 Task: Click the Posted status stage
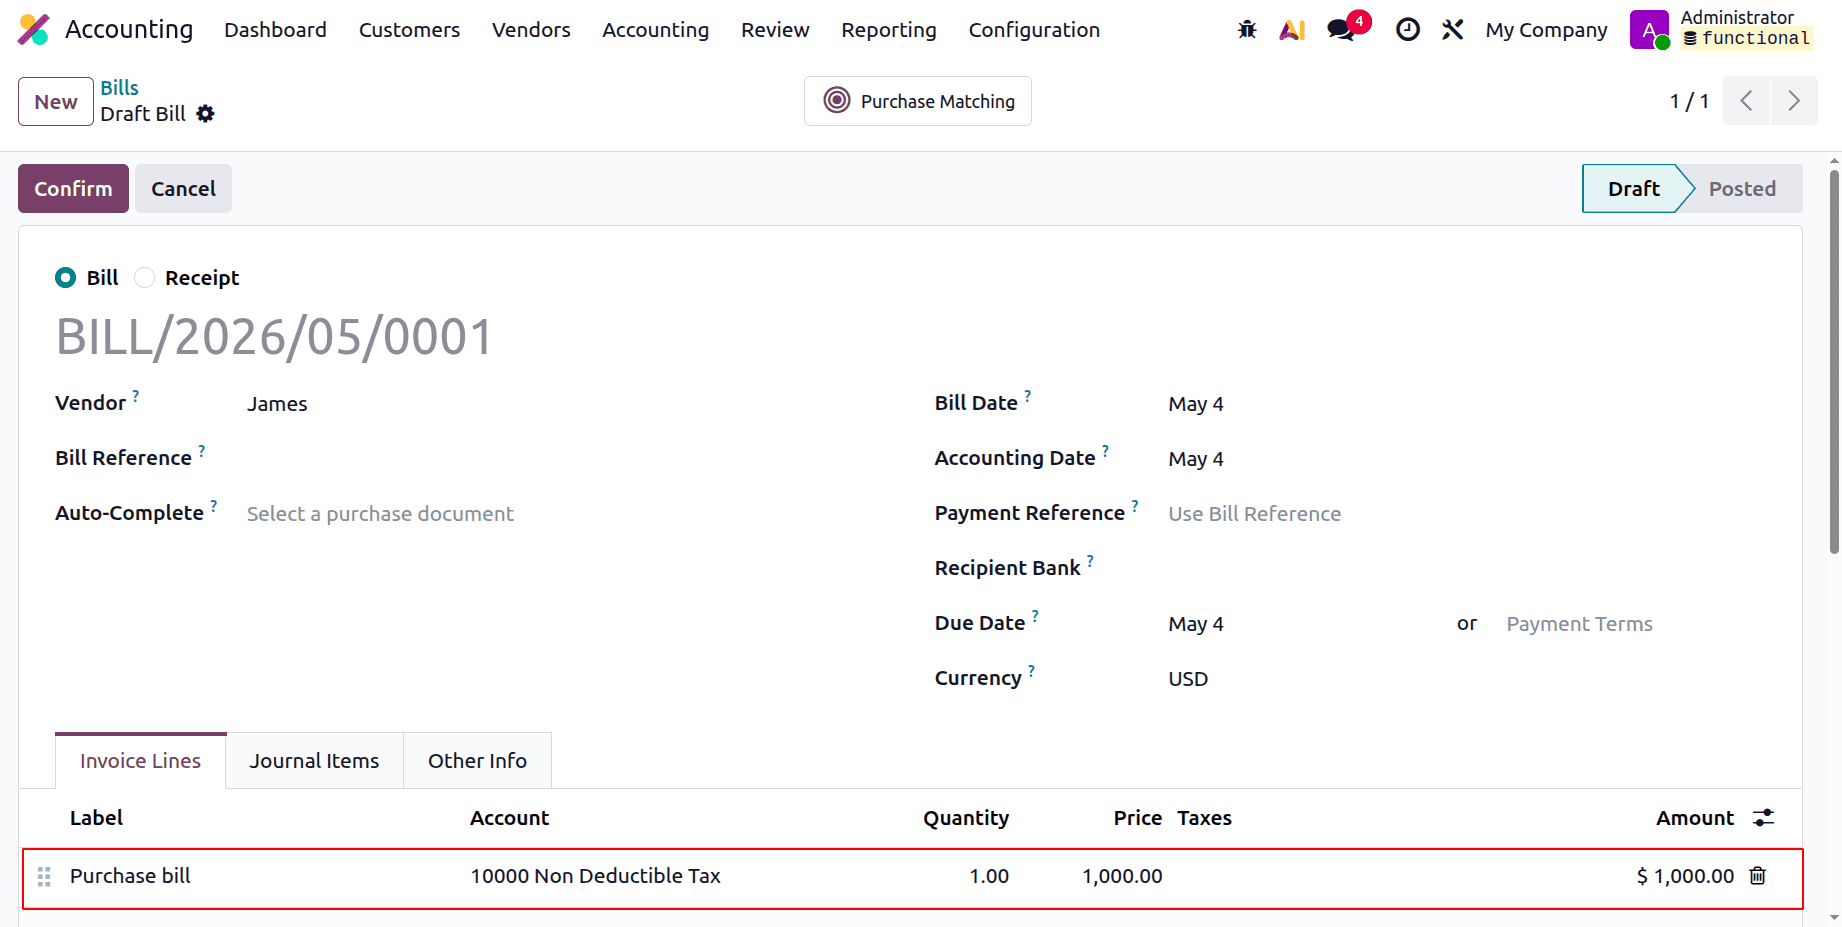1742,189
